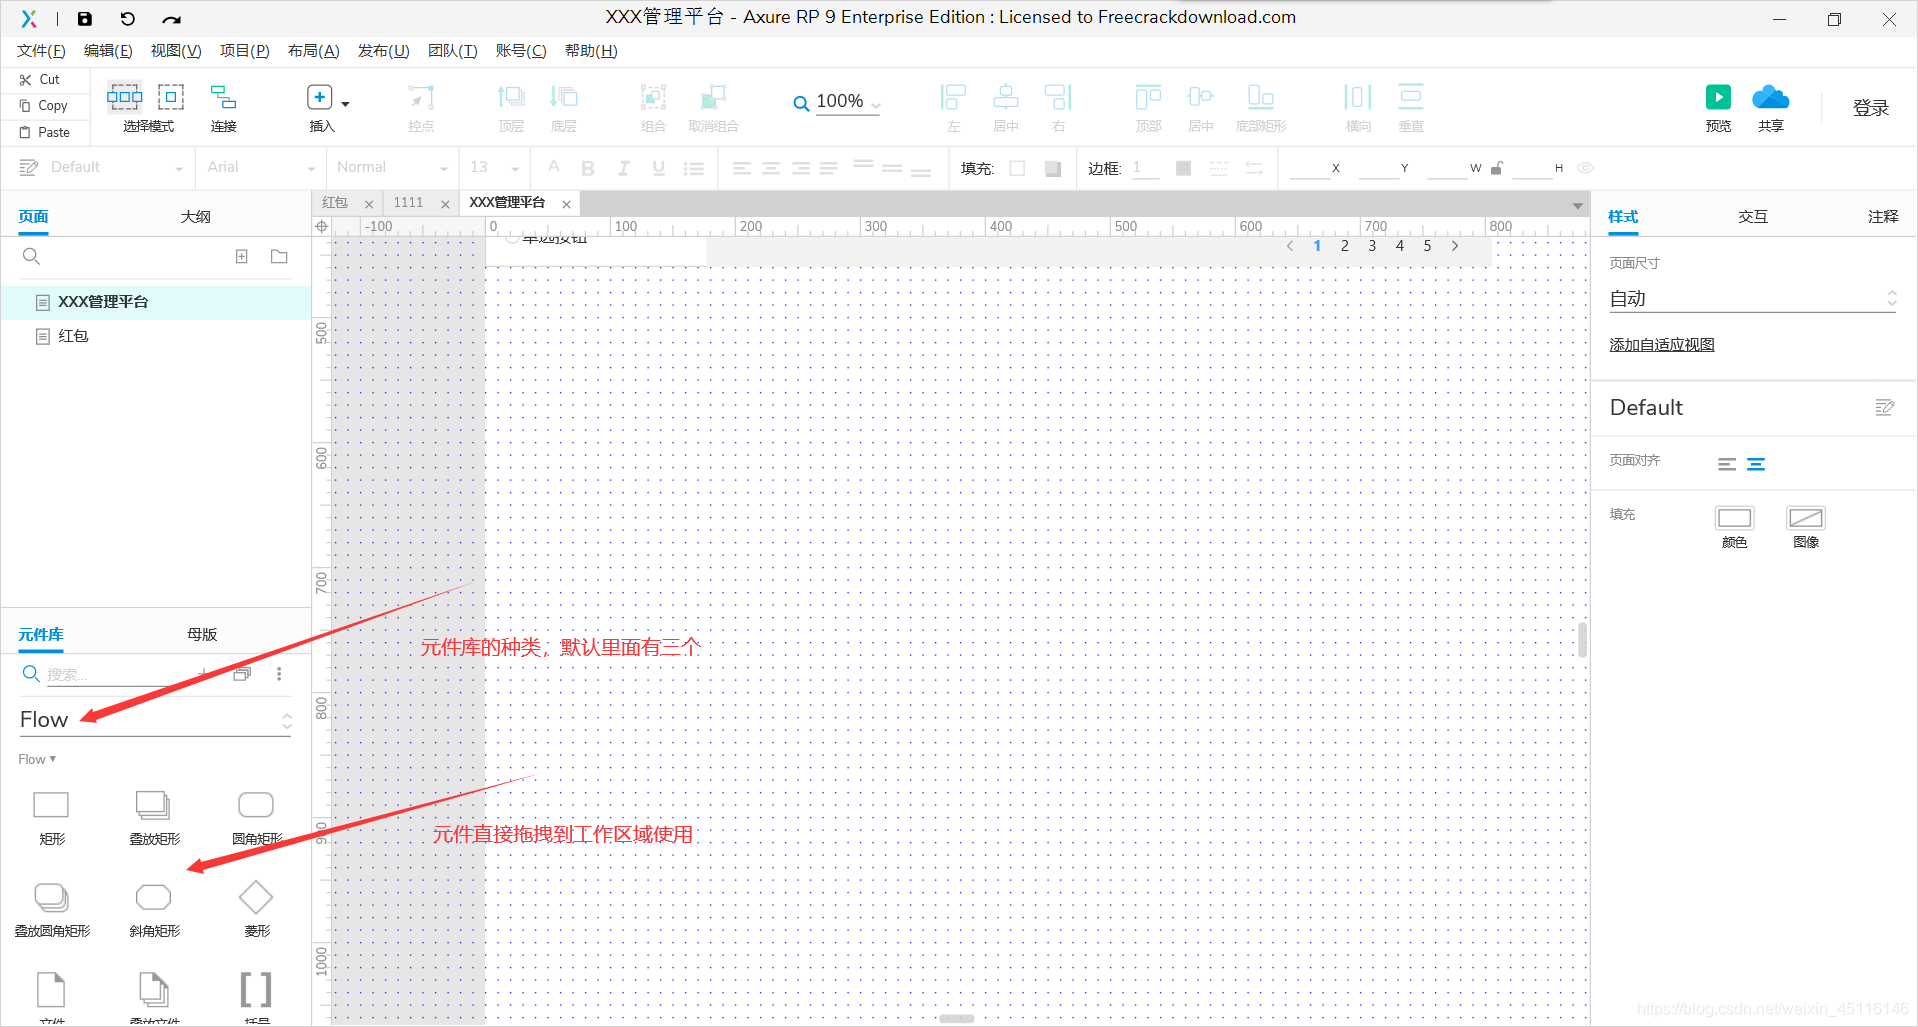1918x1027 pixels.
Task: Select the Diamond (菱形) flow widget
Action: [x=256, y=897]
